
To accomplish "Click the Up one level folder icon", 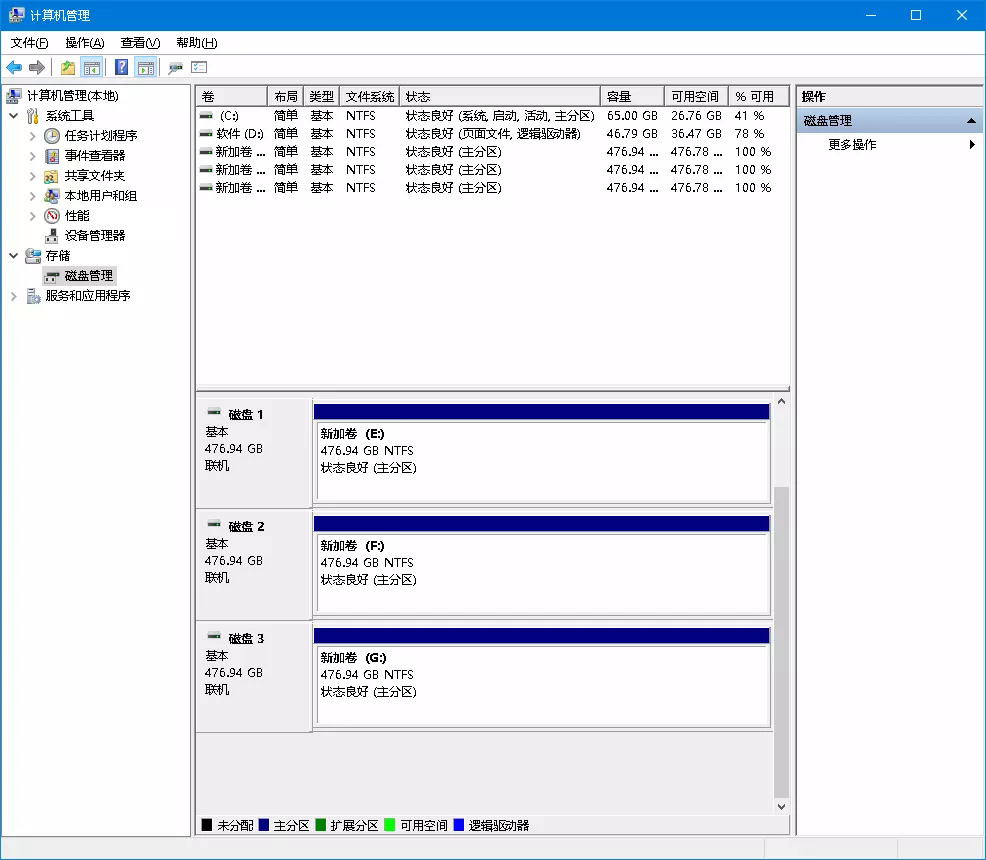I will [68, 67].
